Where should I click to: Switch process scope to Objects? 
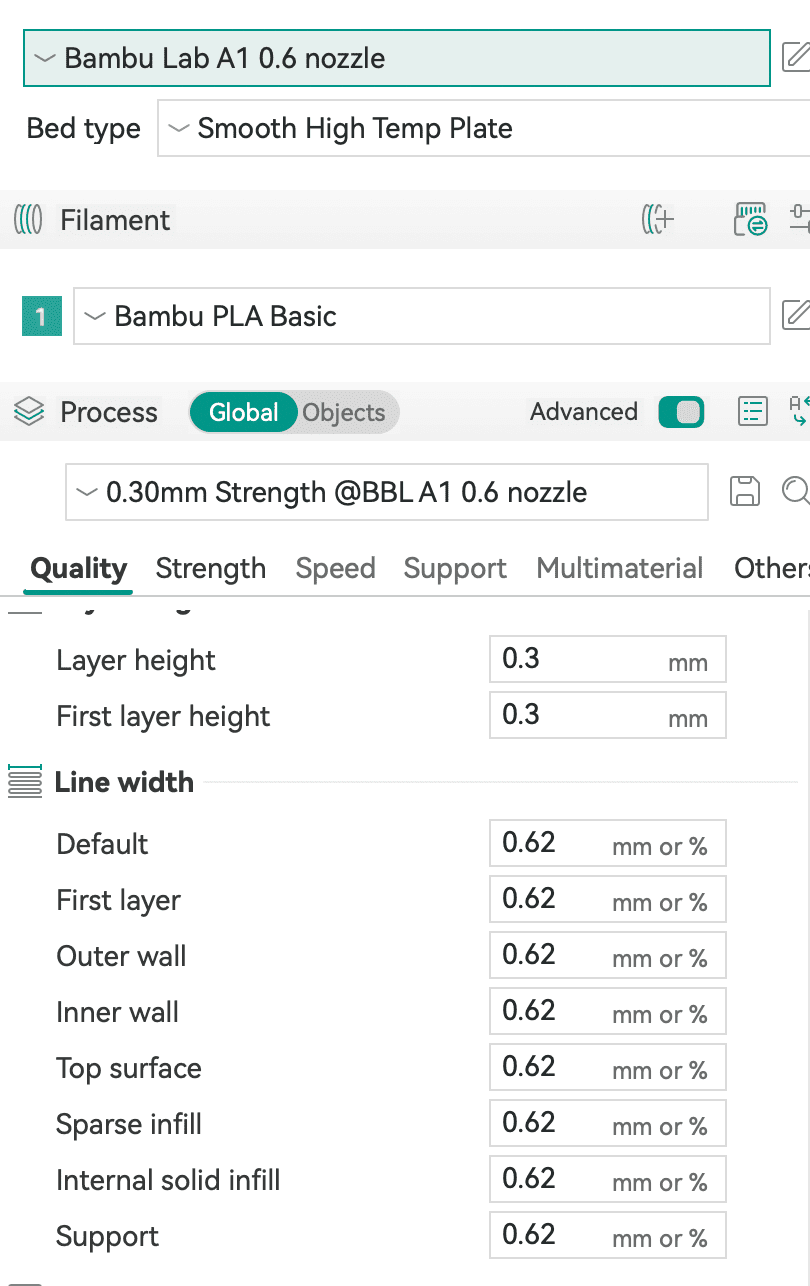(344, 412)
